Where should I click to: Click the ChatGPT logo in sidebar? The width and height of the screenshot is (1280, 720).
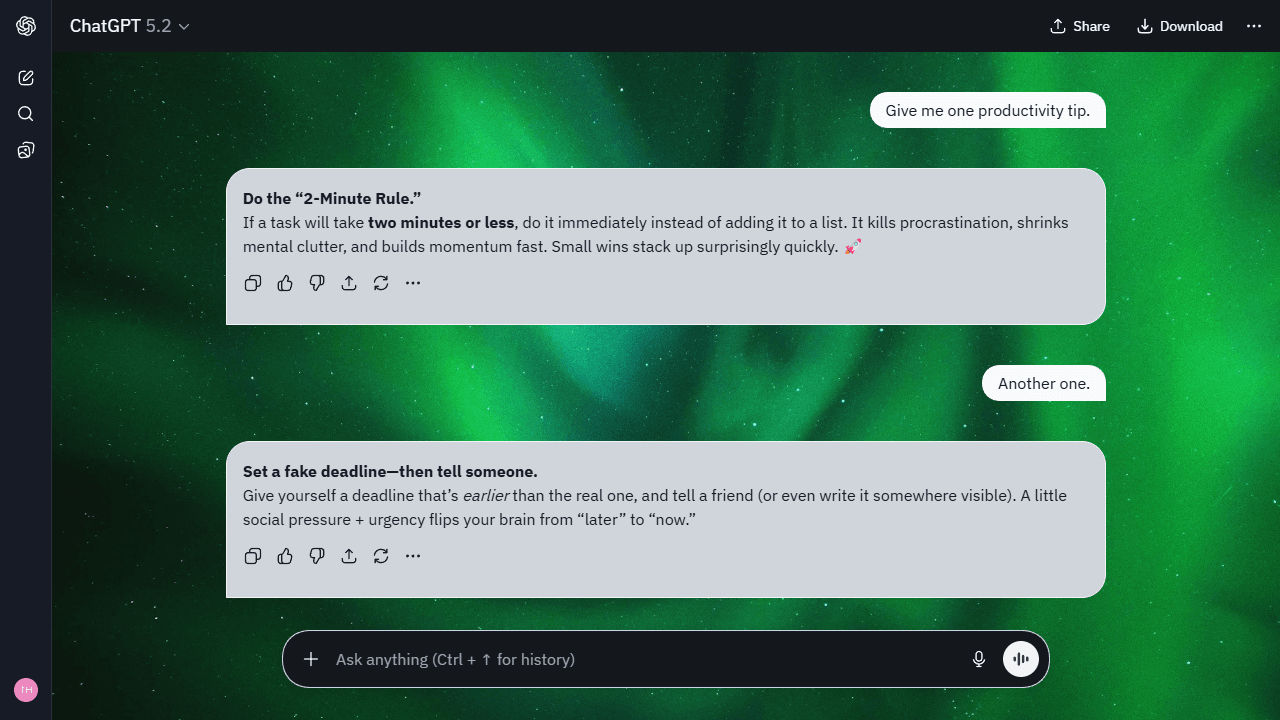26,26
